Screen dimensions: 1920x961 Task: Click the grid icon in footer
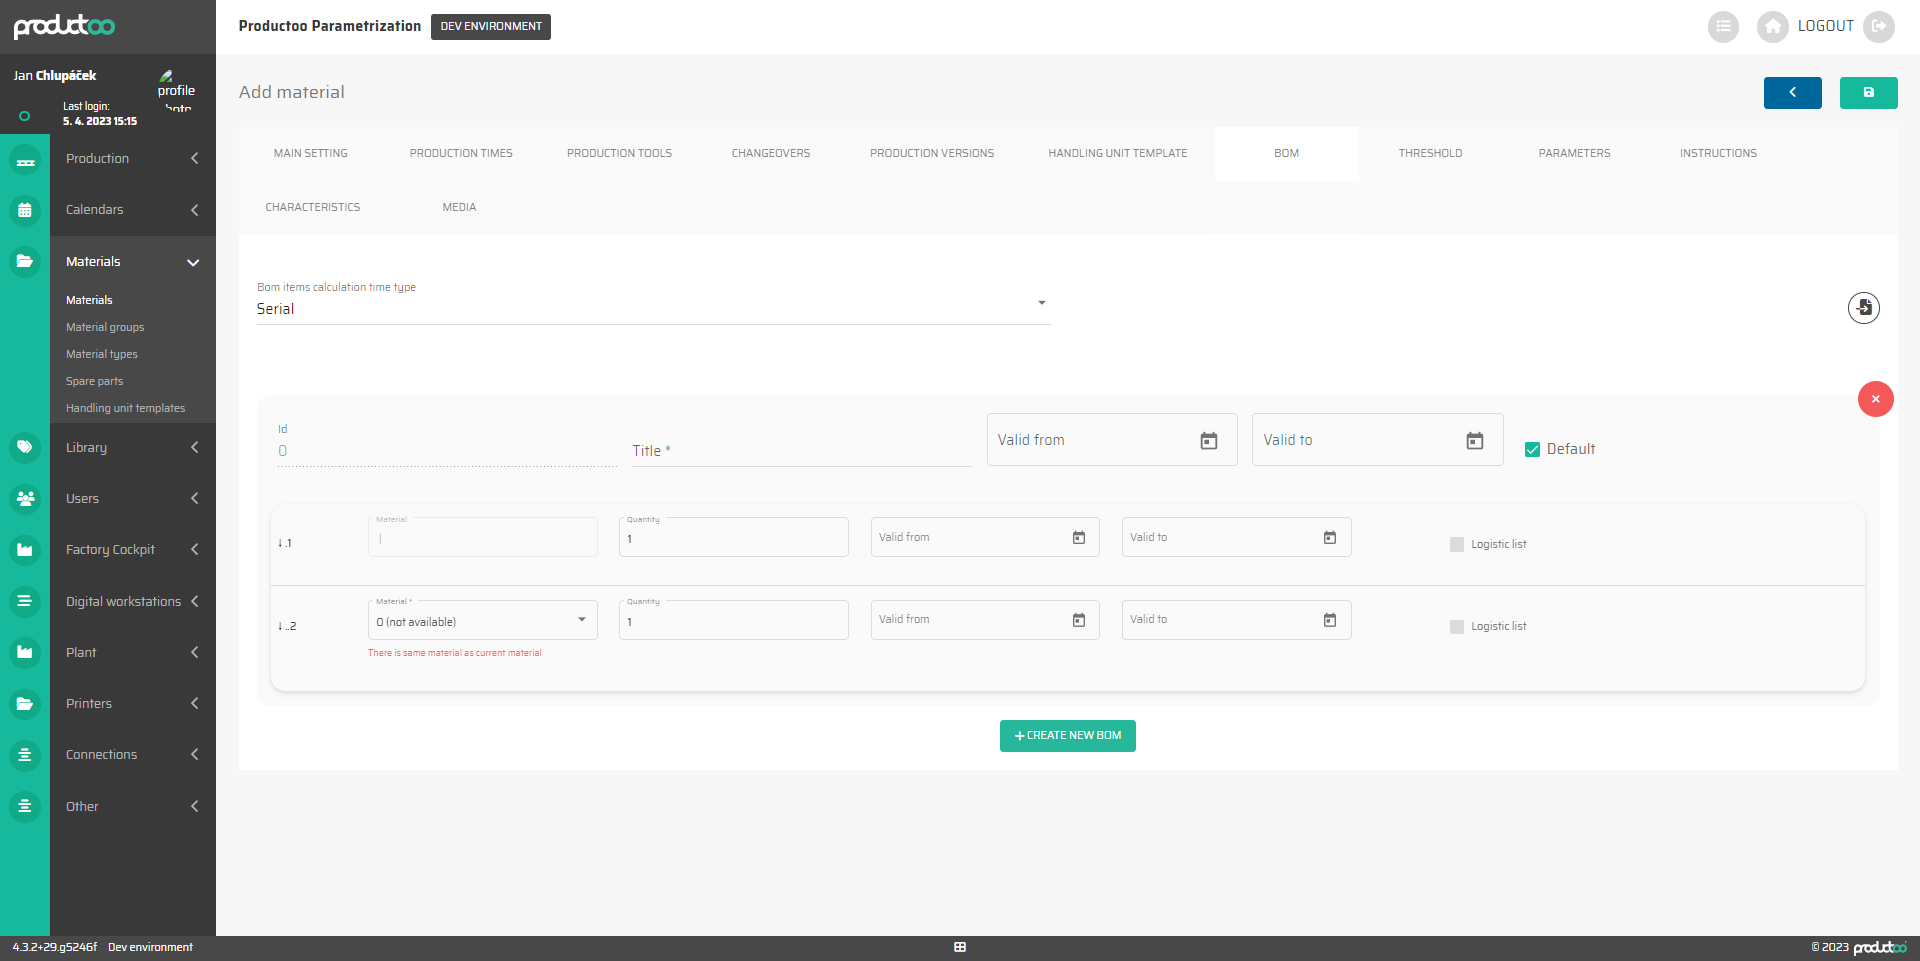960,947
